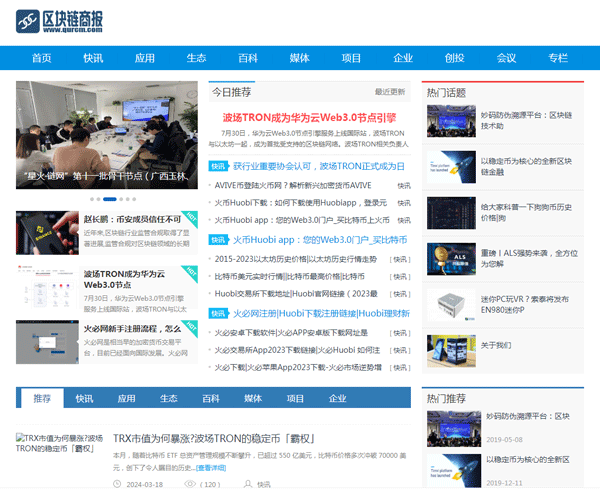Open 赵长鹏：币安成员信任不可 headline
Screen dimensions: 600x490
point(132,219)
